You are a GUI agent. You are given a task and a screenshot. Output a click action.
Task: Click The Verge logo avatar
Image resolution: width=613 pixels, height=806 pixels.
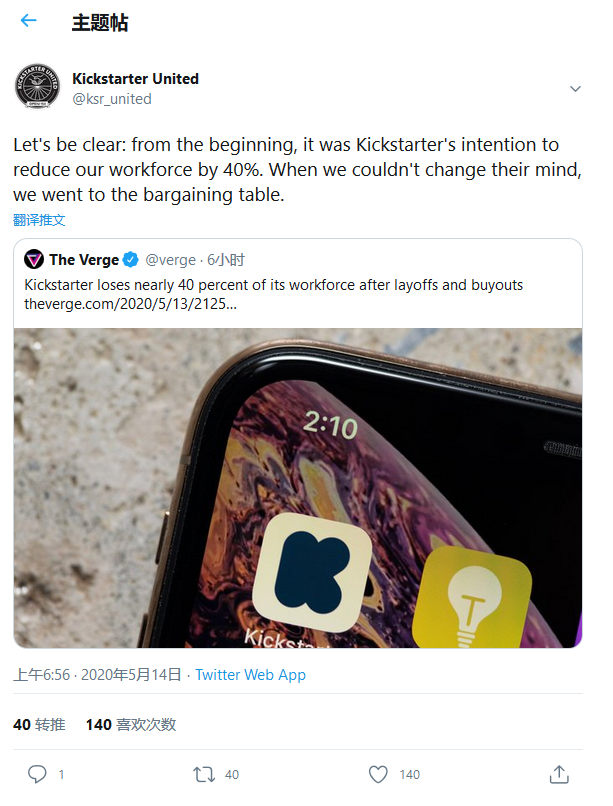34,260
